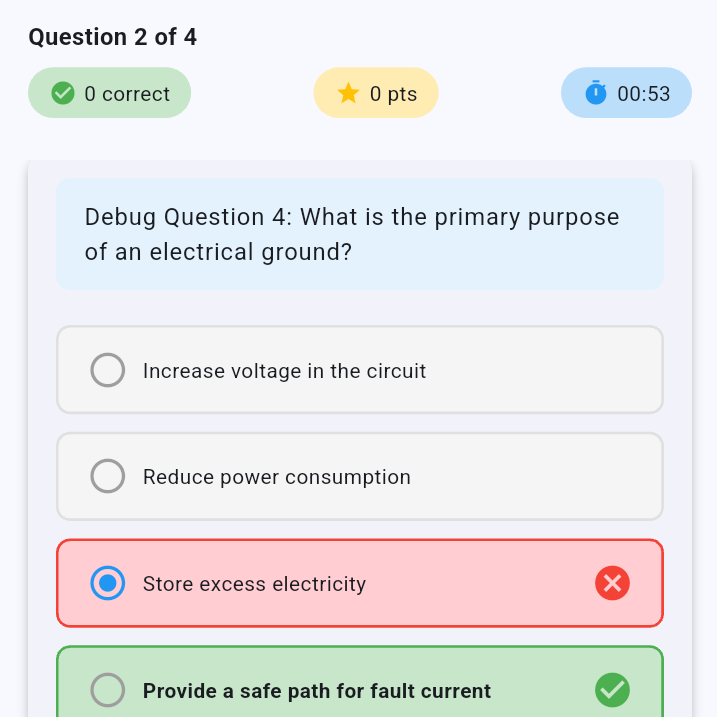Click the "Reduce power consumption" answer text
Image resolution: width=717 pixels, height=717 pixels.
(x=276, y=477)
